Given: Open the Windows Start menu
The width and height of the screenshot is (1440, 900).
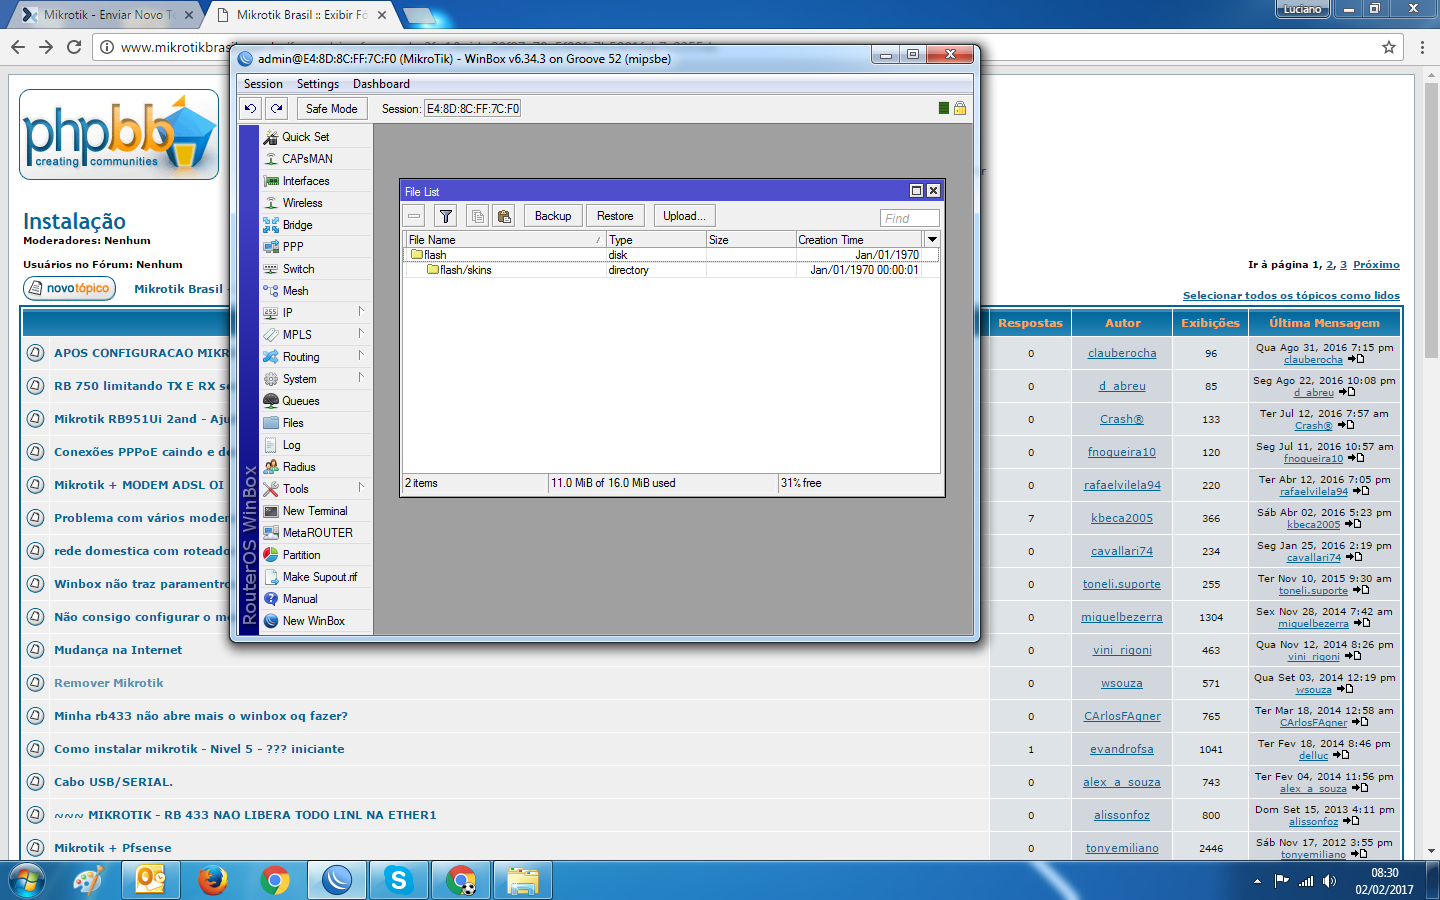Looking at the screenshot, I should pyautogui.click(x=27, y=881).
